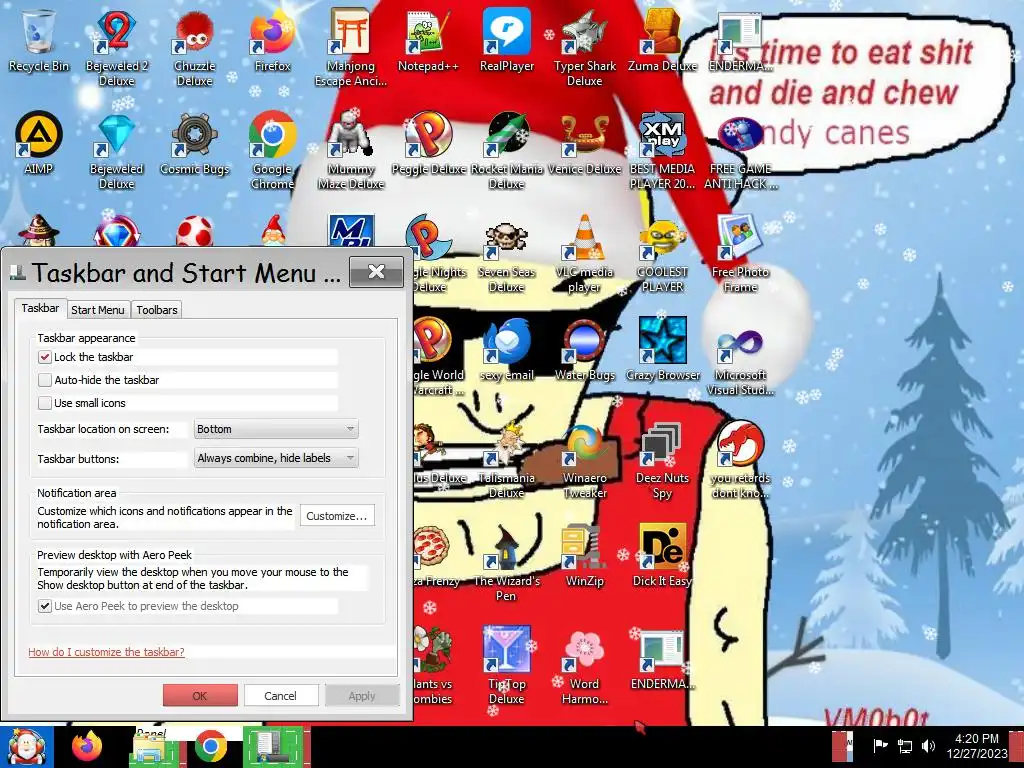Open Notepad++ desktop shortcut

click(428, 40)
